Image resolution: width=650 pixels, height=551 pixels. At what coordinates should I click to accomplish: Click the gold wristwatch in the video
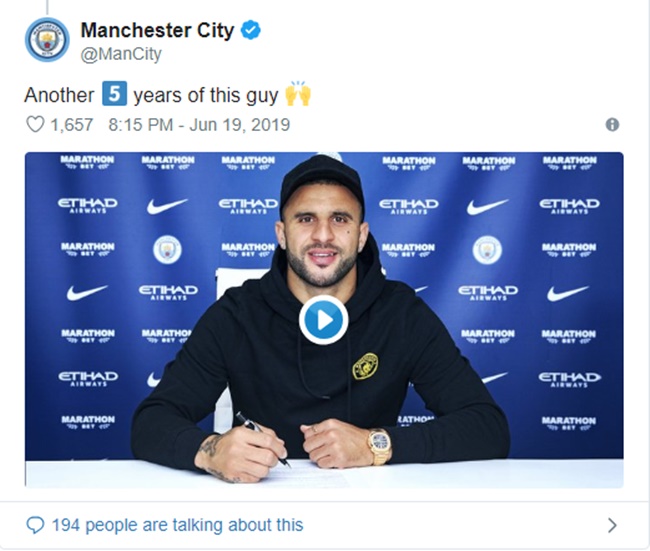[x=380, y=445]
